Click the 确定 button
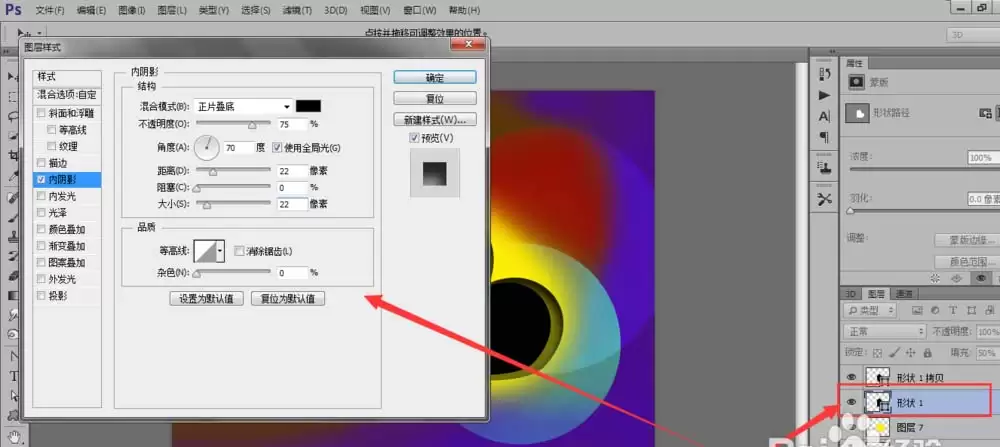1000x447 pixels. pyautogui.click(x=435, y=77)
